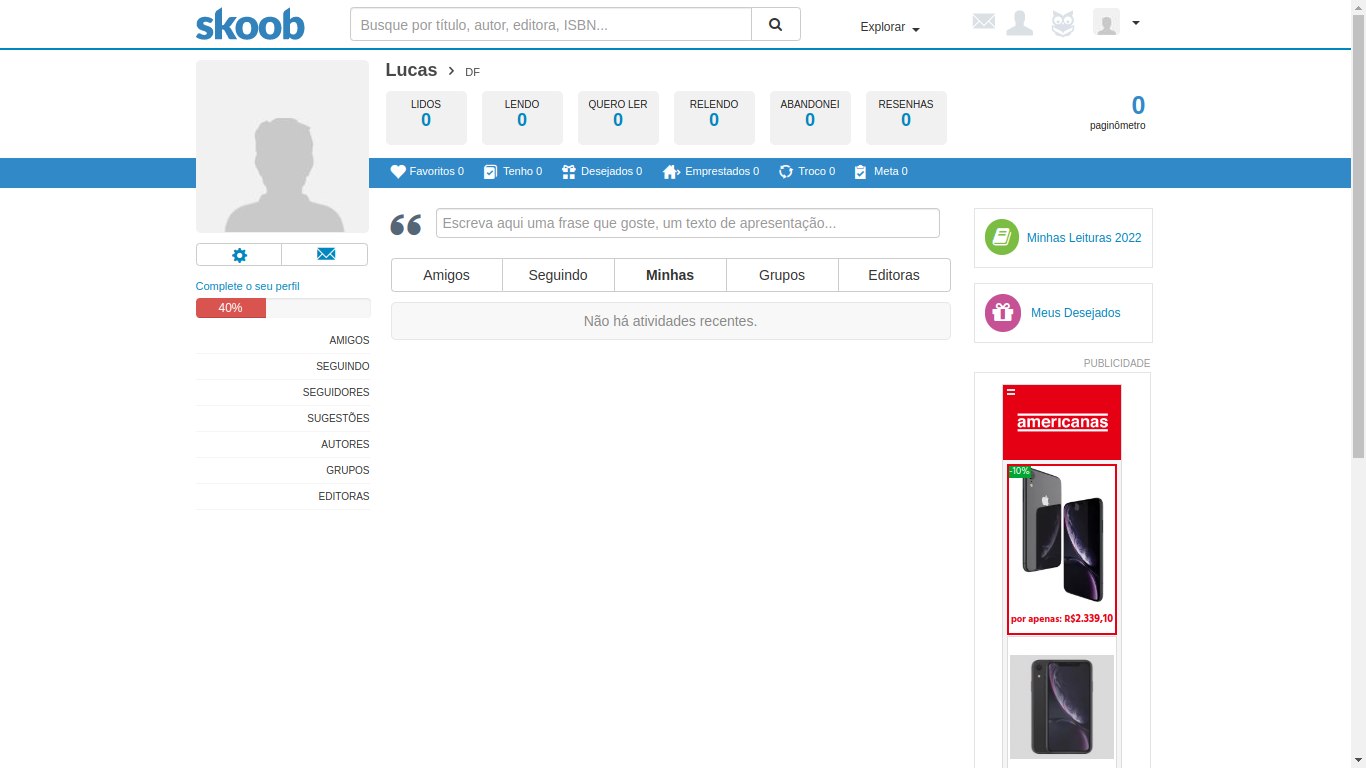Click the paginômetro counter

pyautogui.click(x=1118, y=112)
